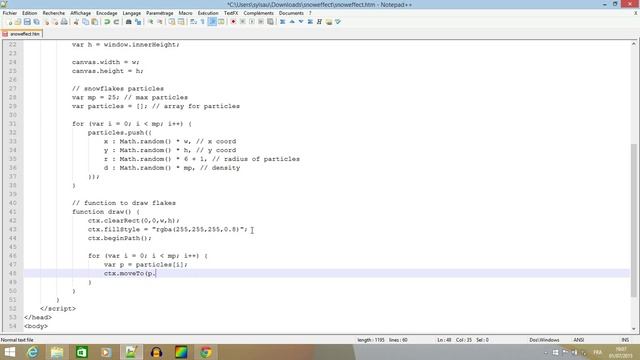
Task: Toggle word wrap in toolbar
Action: pyautogui.click(x=193, y=22)
